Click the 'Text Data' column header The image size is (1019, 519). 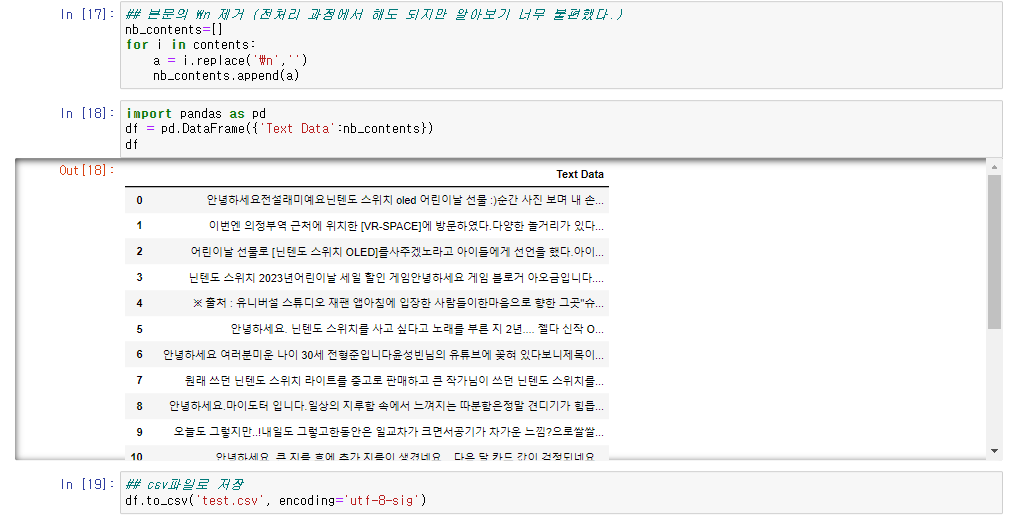tap(580, 174)
